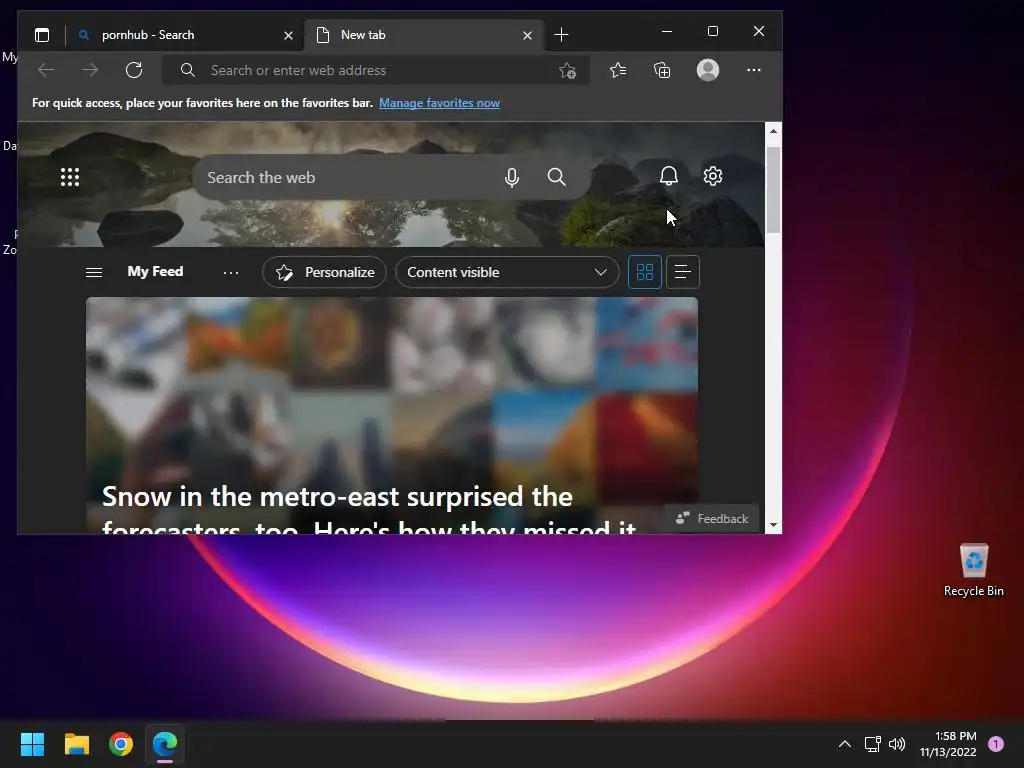This screenshot has width=1024, height=768.
Task: Submit web search with magnifier icon
Action: (x=556, y=177)
